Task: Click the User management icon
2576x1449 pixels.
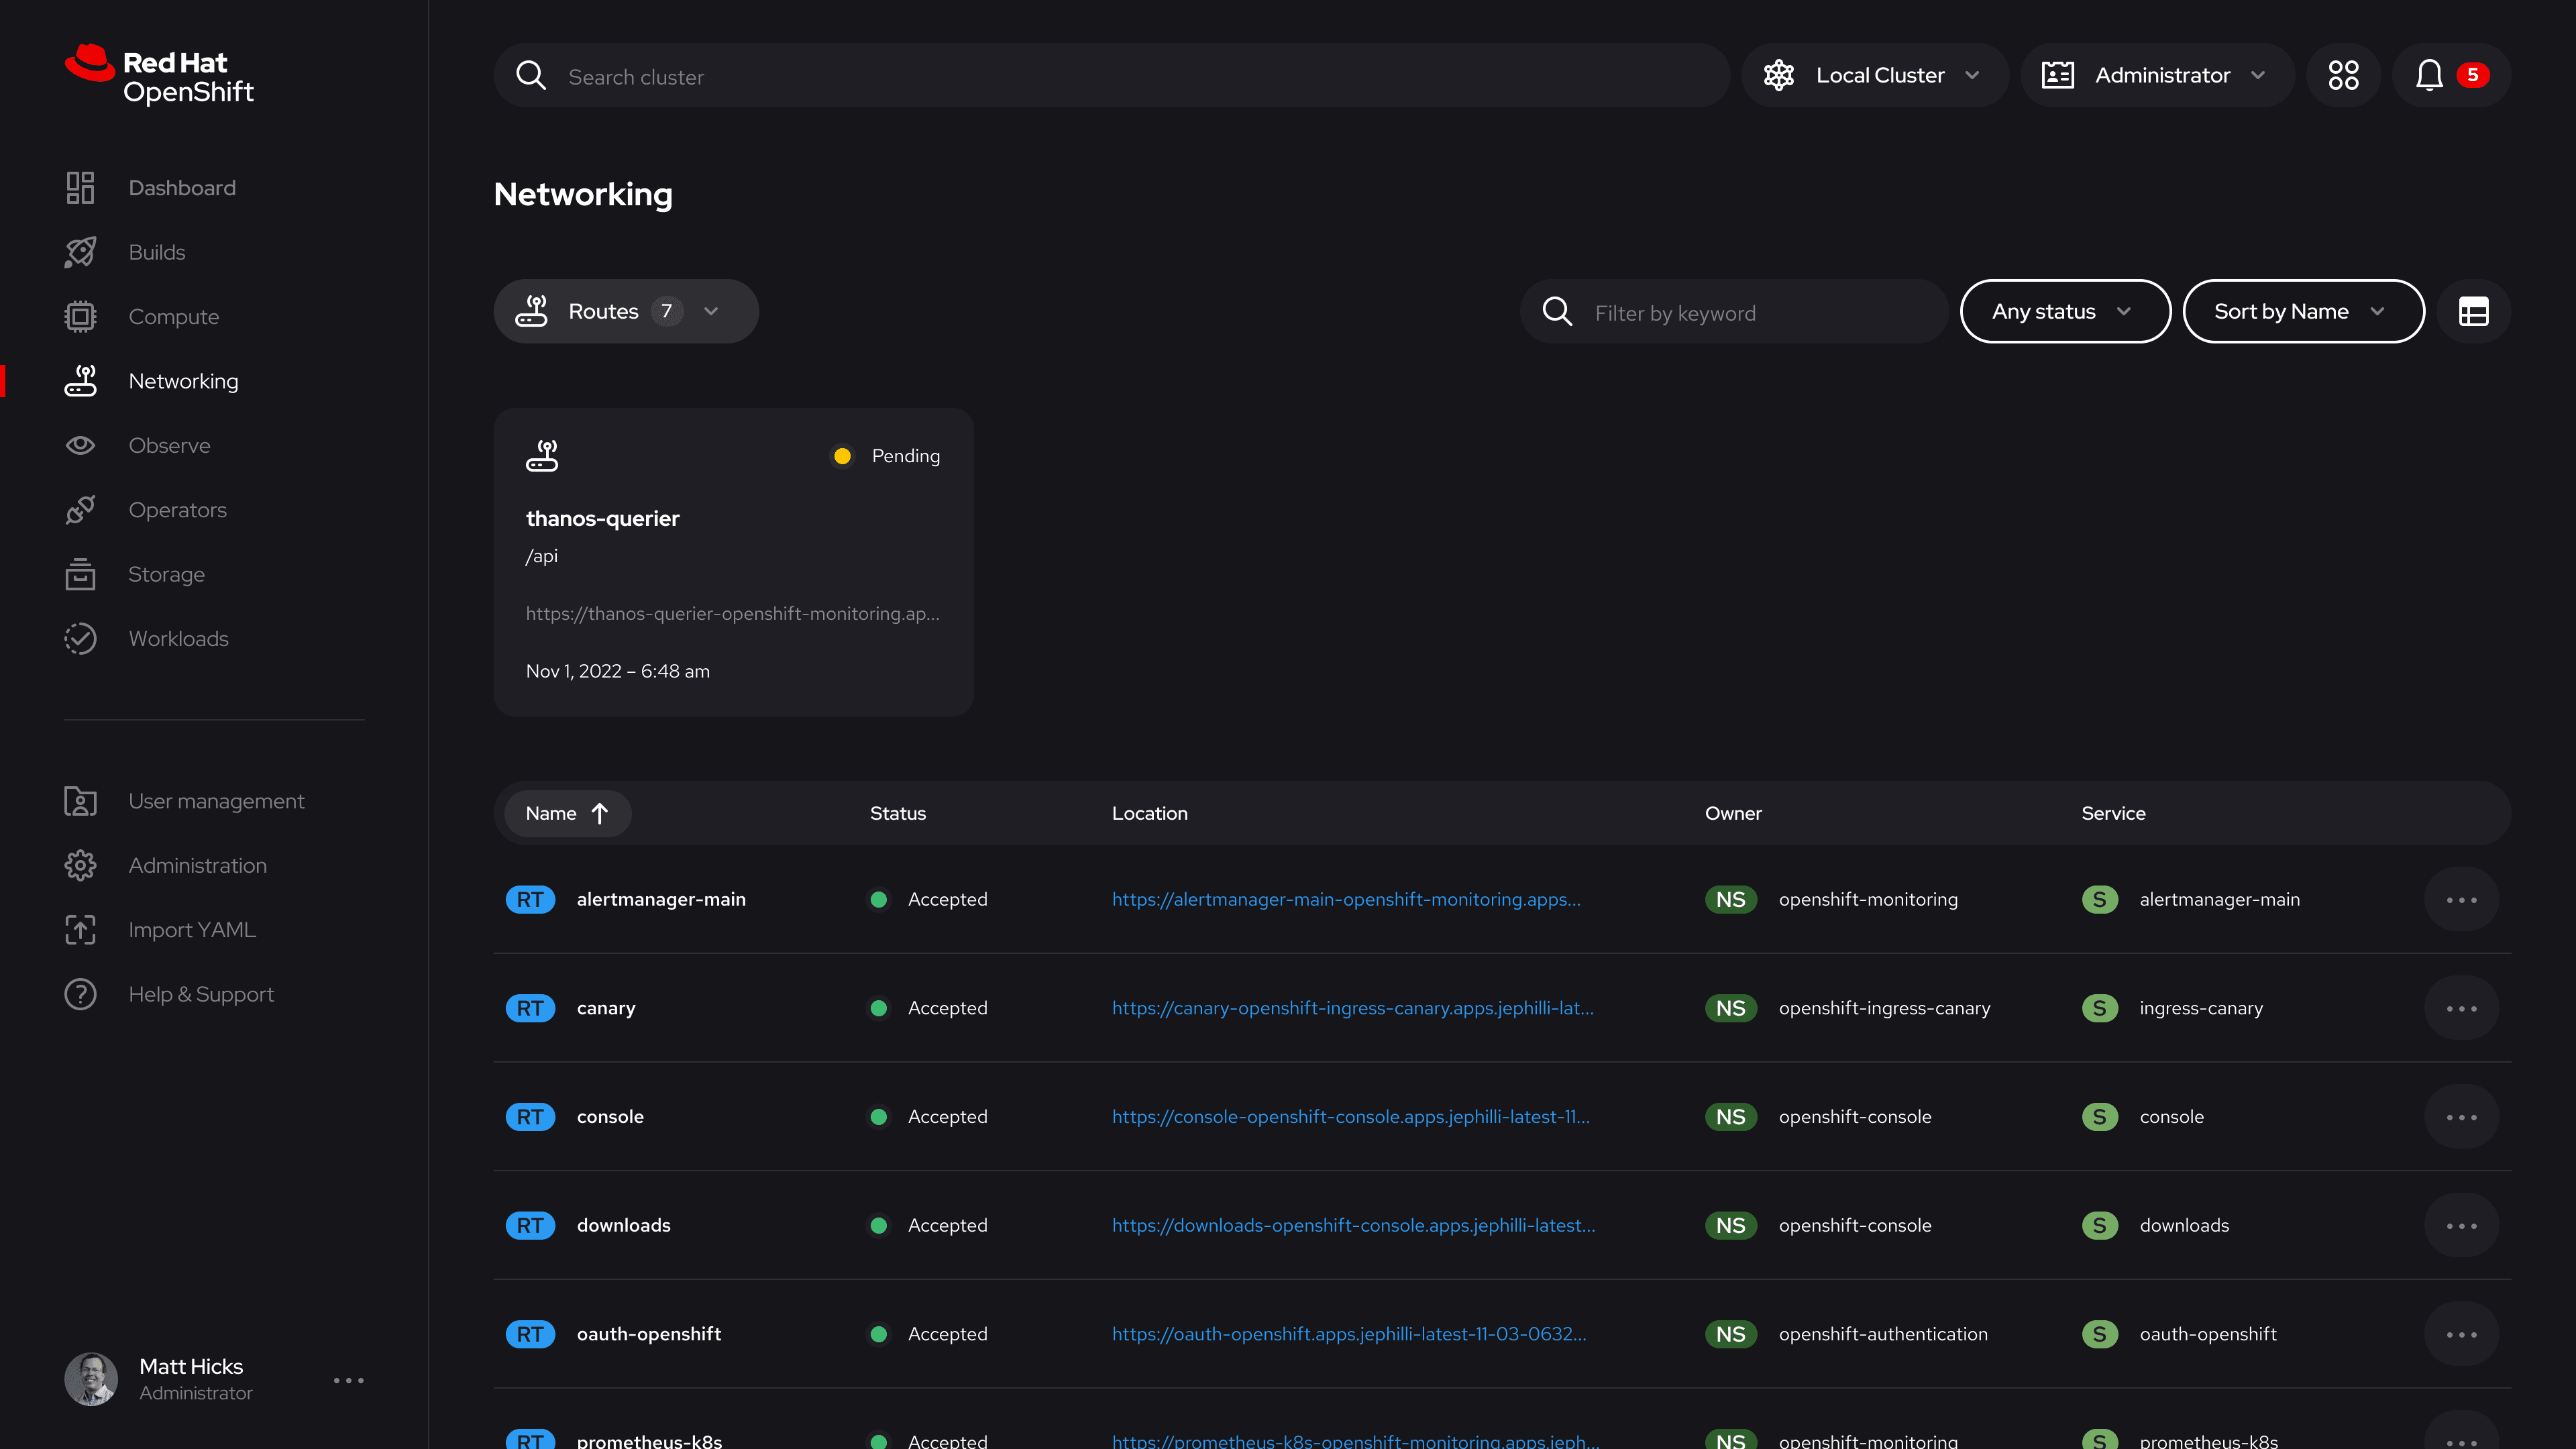Action: [x=80, y=801]
